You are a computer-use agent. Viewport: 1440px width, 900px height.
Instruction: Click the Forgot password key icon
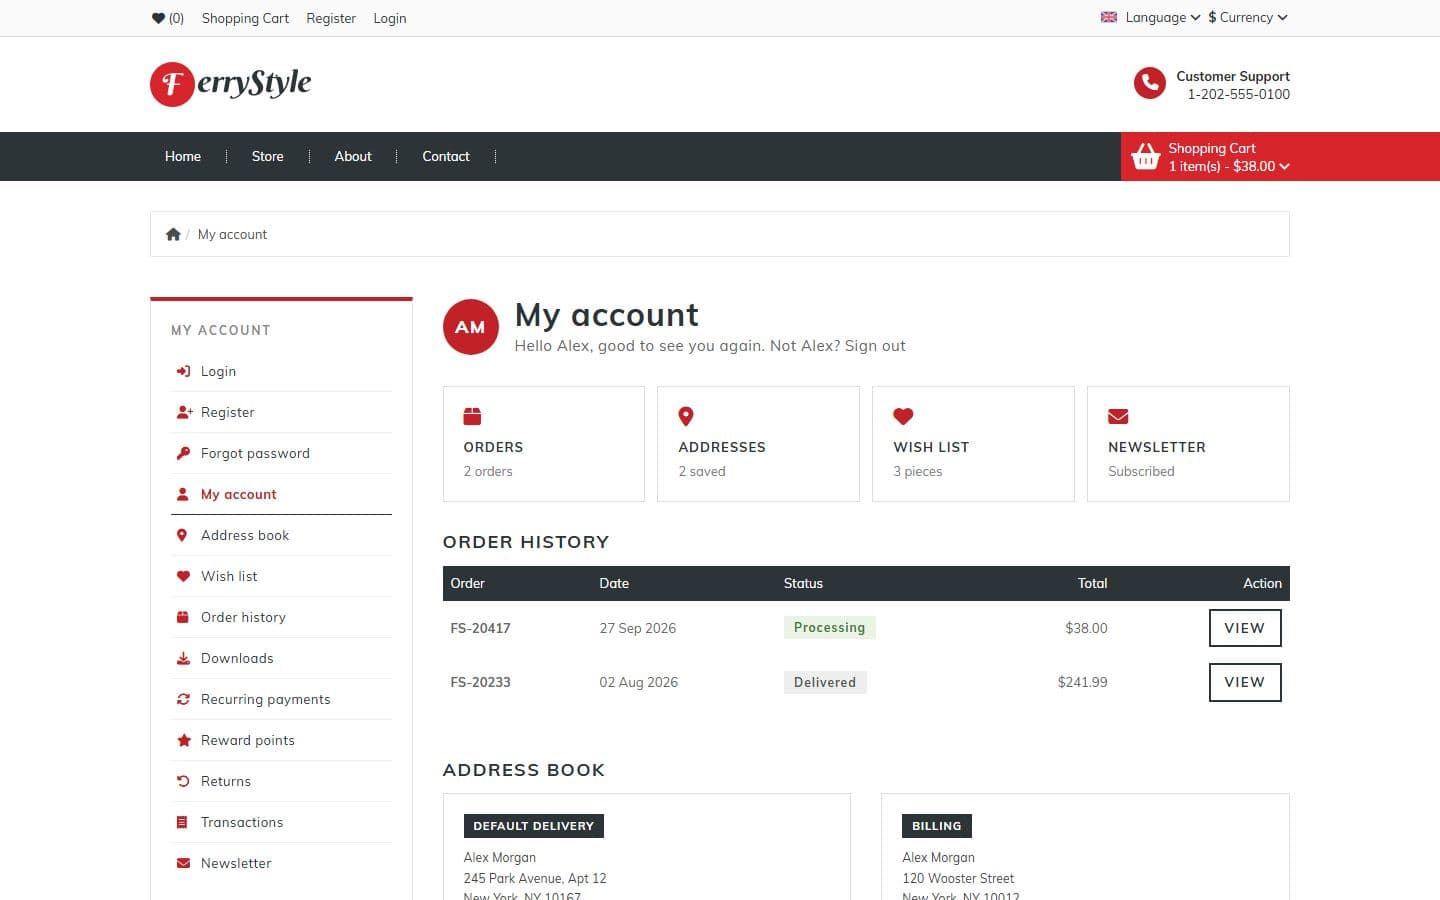[x=183, y=453]
